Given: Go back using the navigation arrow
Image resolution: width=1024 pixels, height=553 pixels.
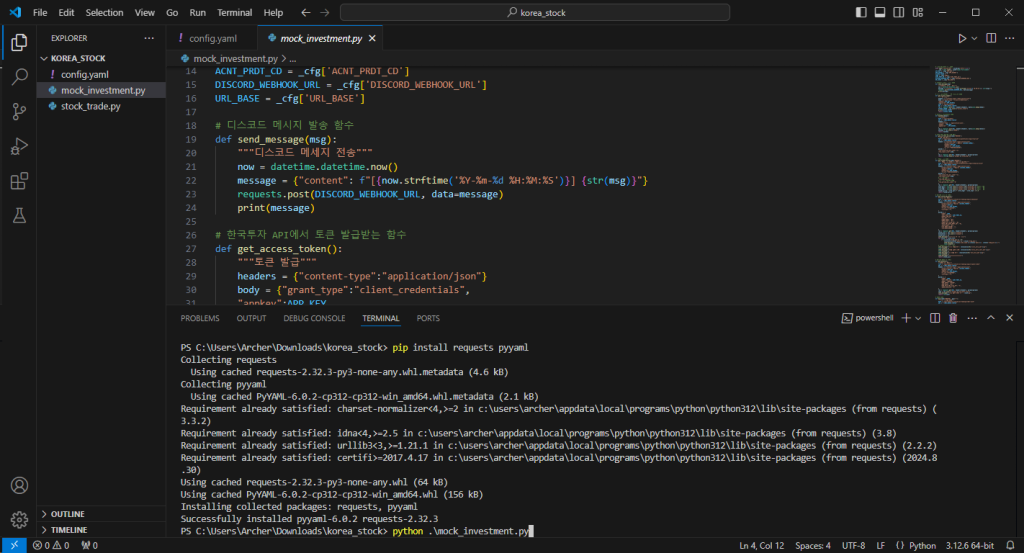Looking at the screenshot, I should pos(306,12).
